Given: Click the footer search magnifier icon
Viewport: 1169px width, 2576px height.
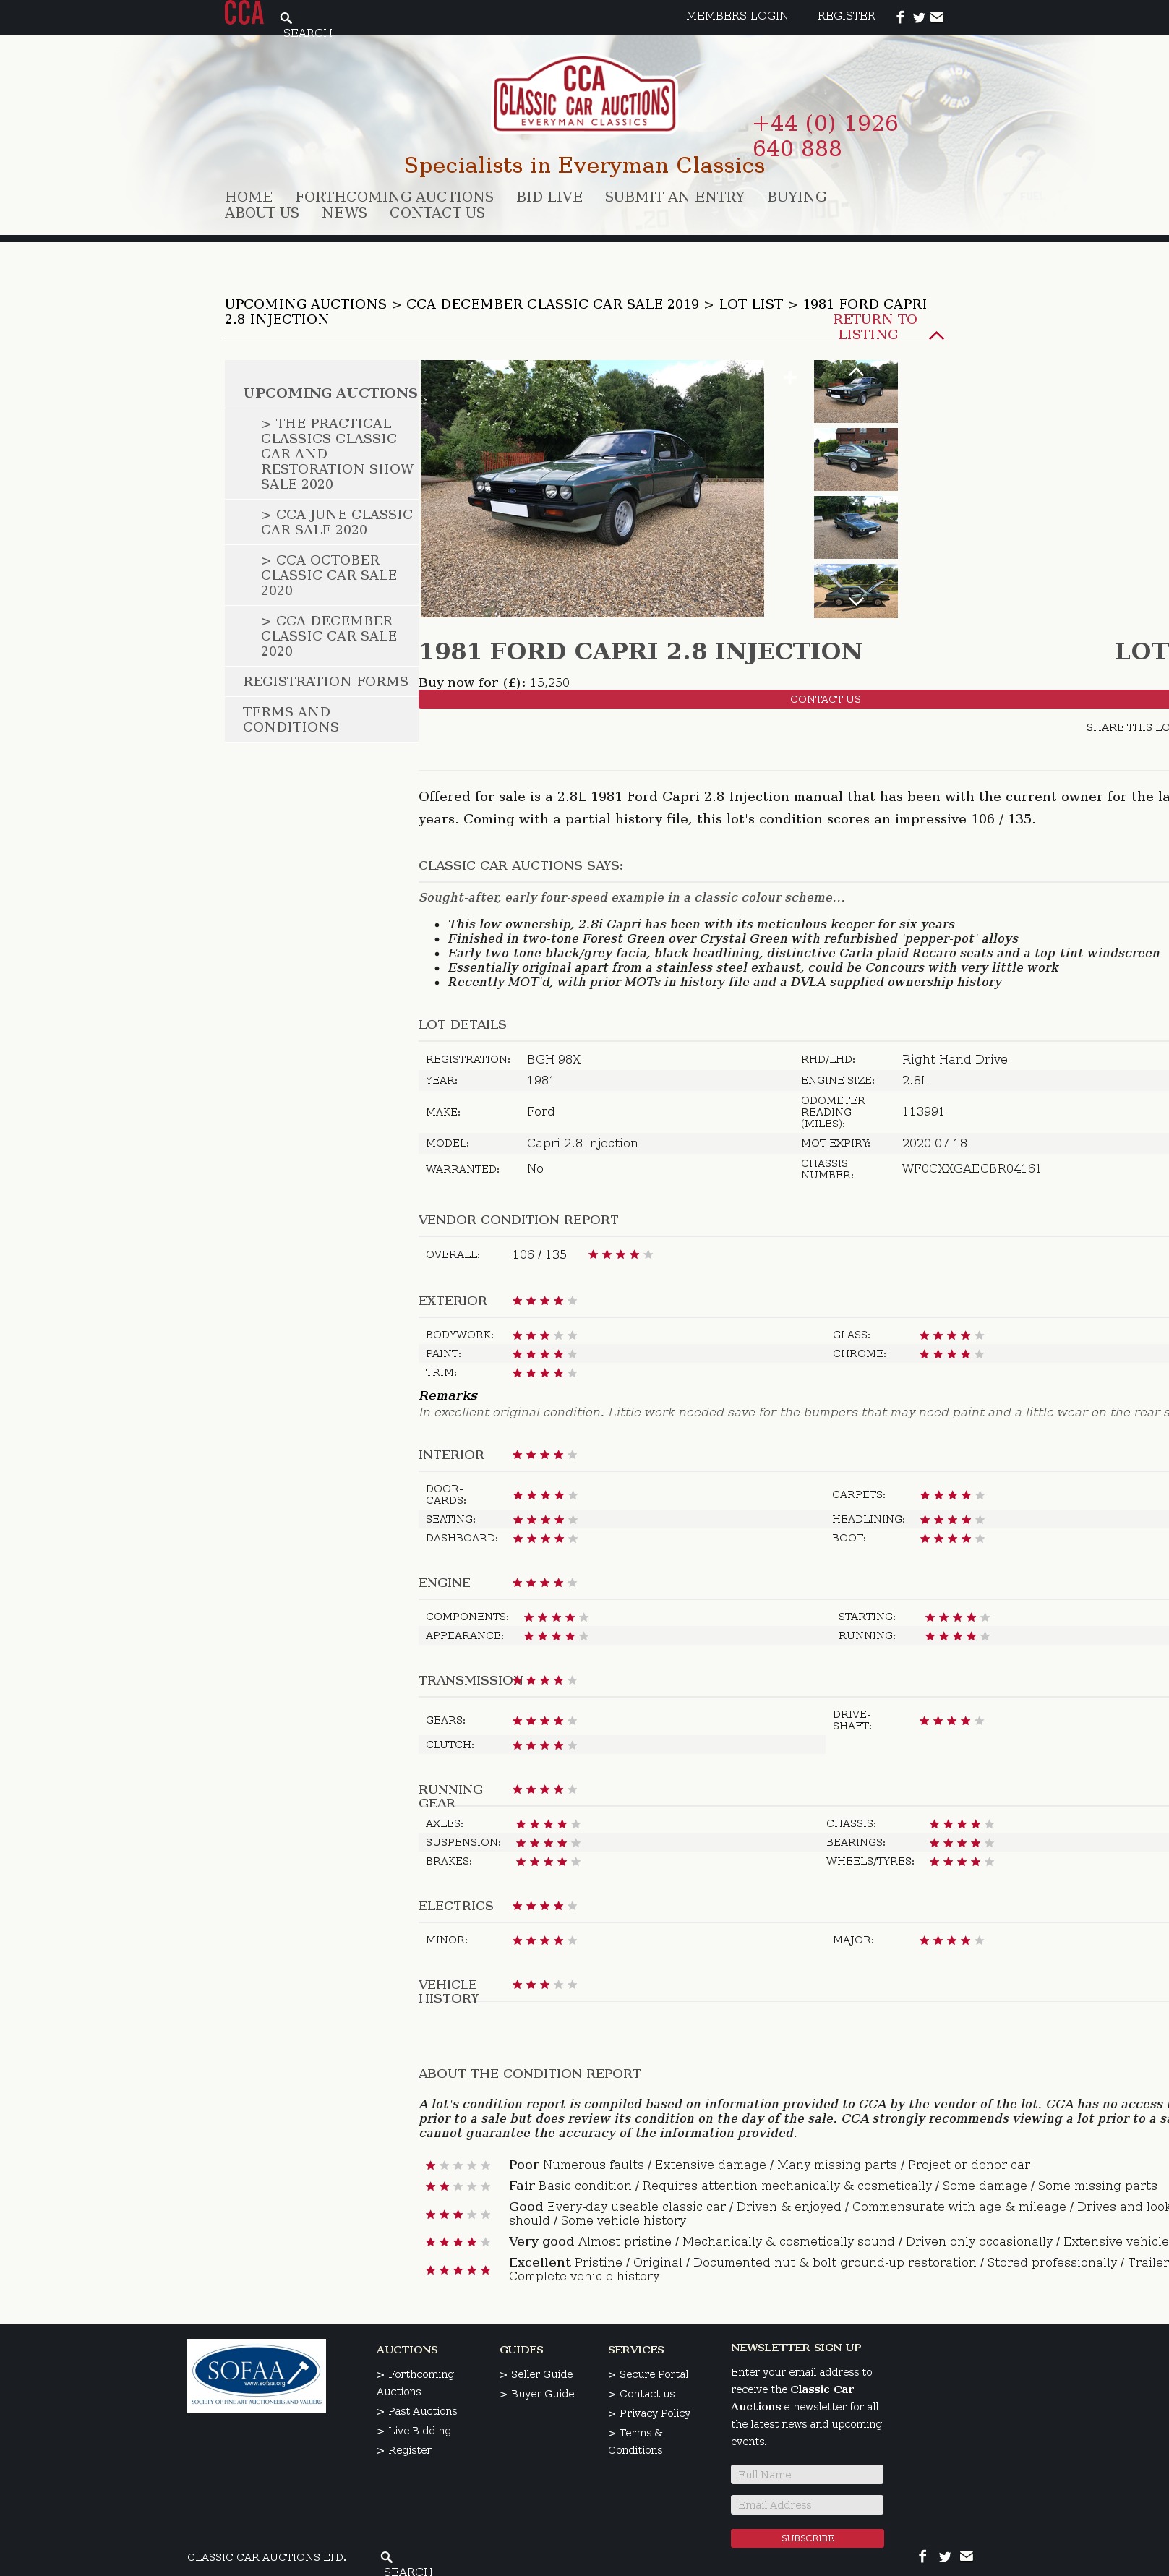Looking at the screenshot, I should [386, 2556].
